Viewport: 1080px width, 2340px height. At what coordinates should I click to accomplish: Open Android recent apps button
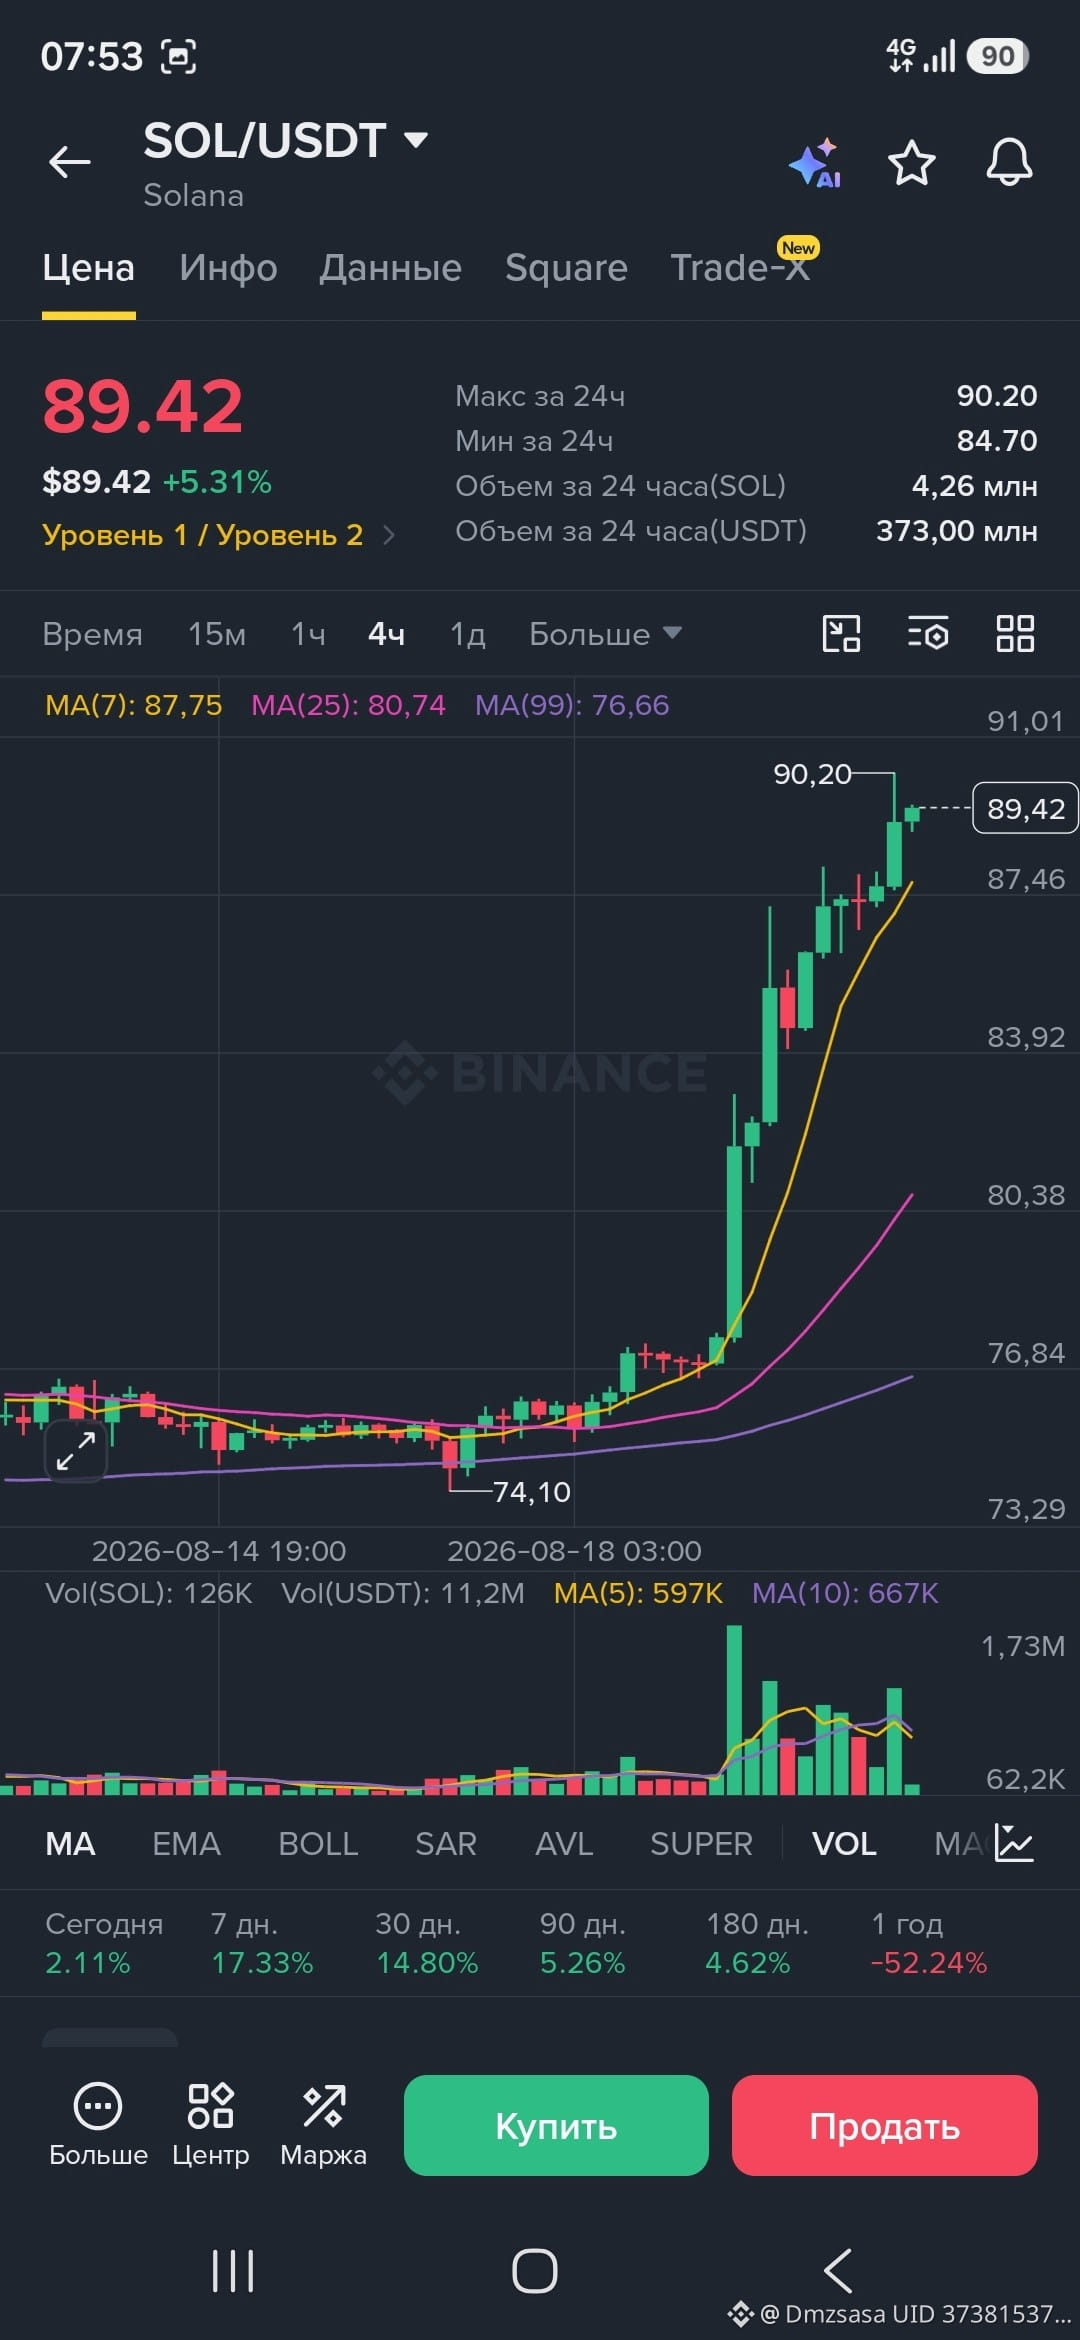click(x=233, y=2270)
